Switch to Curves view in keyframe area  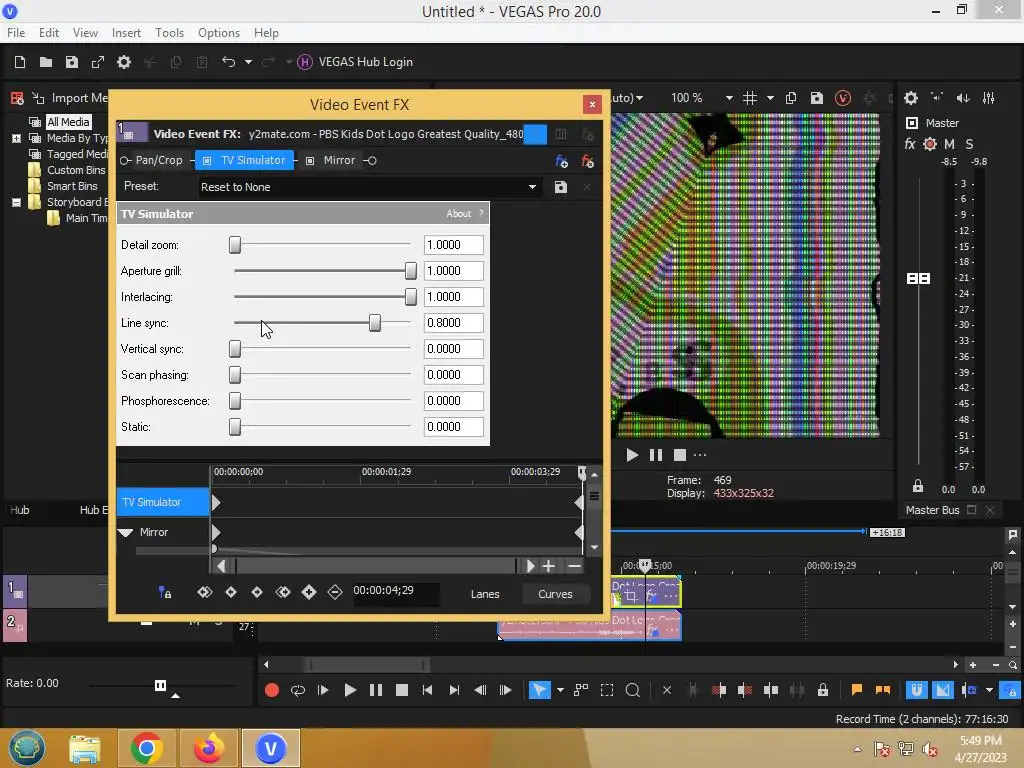click(555, 594)
